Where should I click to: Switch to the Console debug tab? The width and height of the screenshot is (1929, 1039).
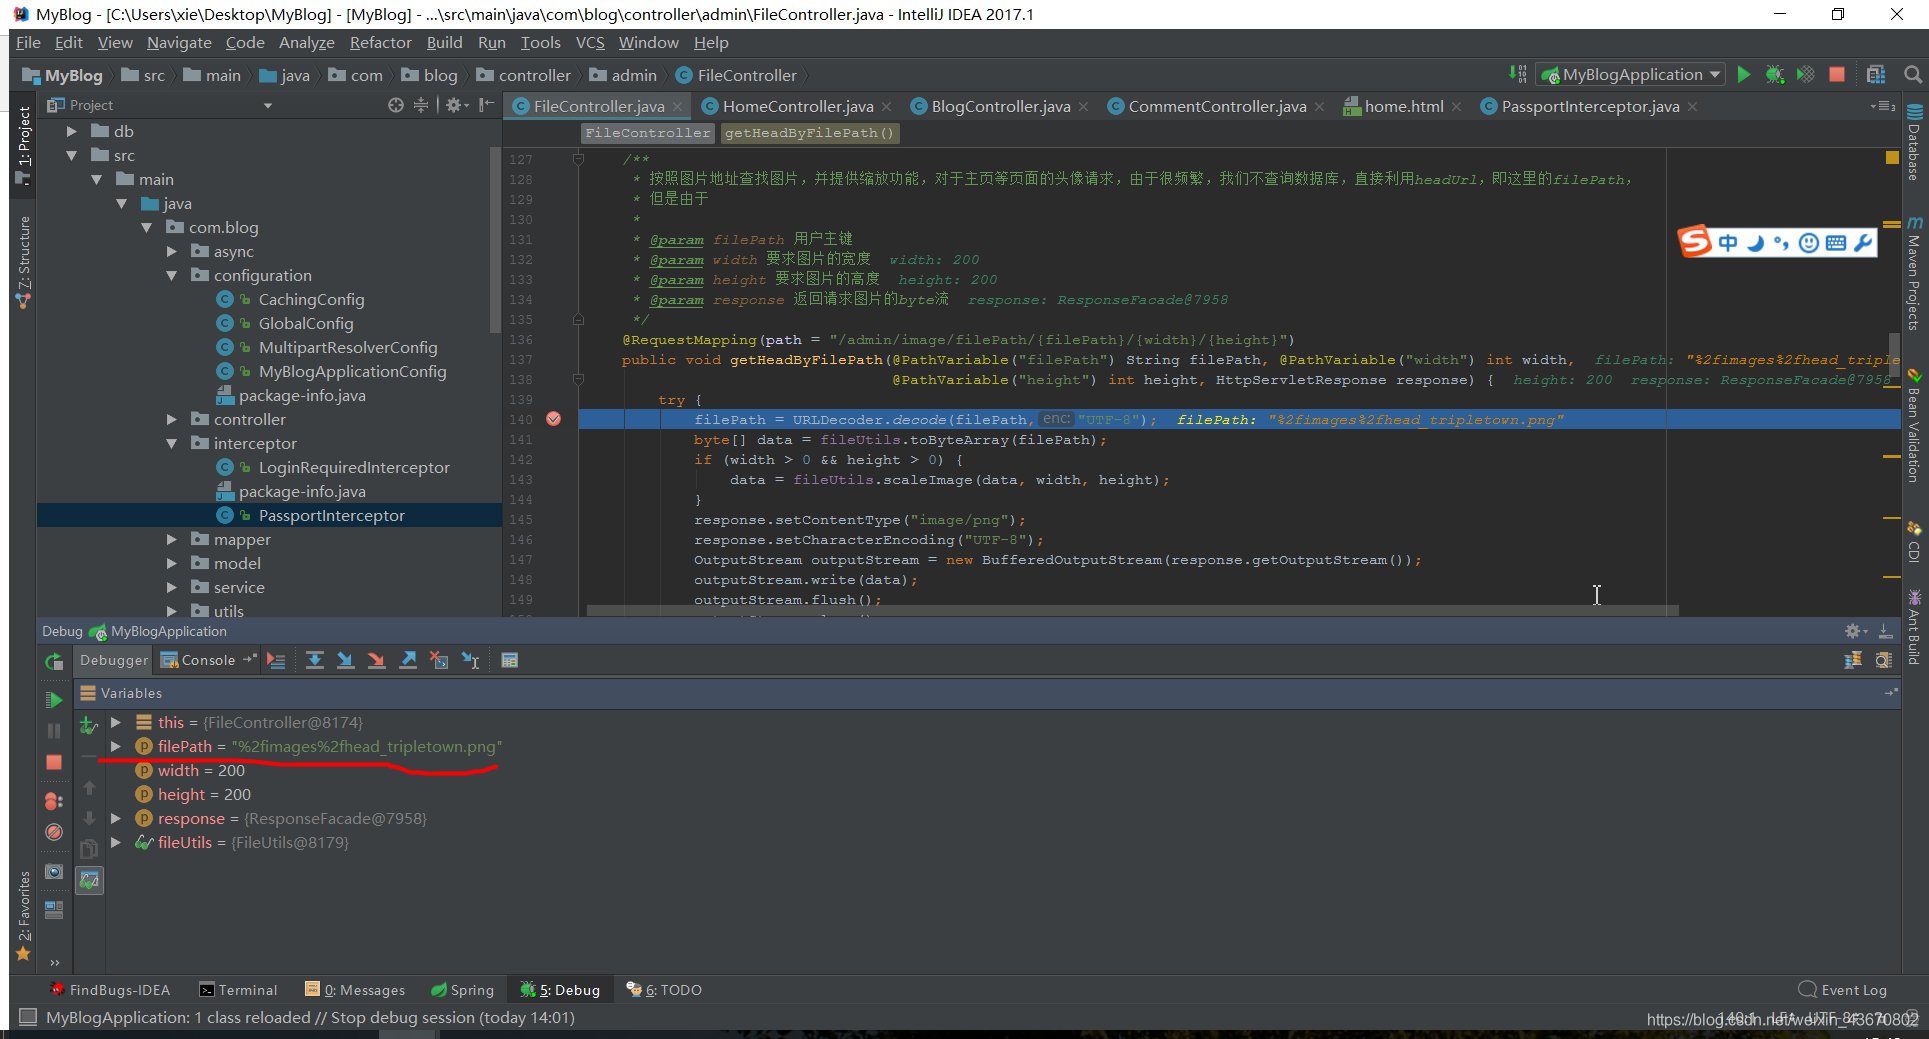pos(198,660)
